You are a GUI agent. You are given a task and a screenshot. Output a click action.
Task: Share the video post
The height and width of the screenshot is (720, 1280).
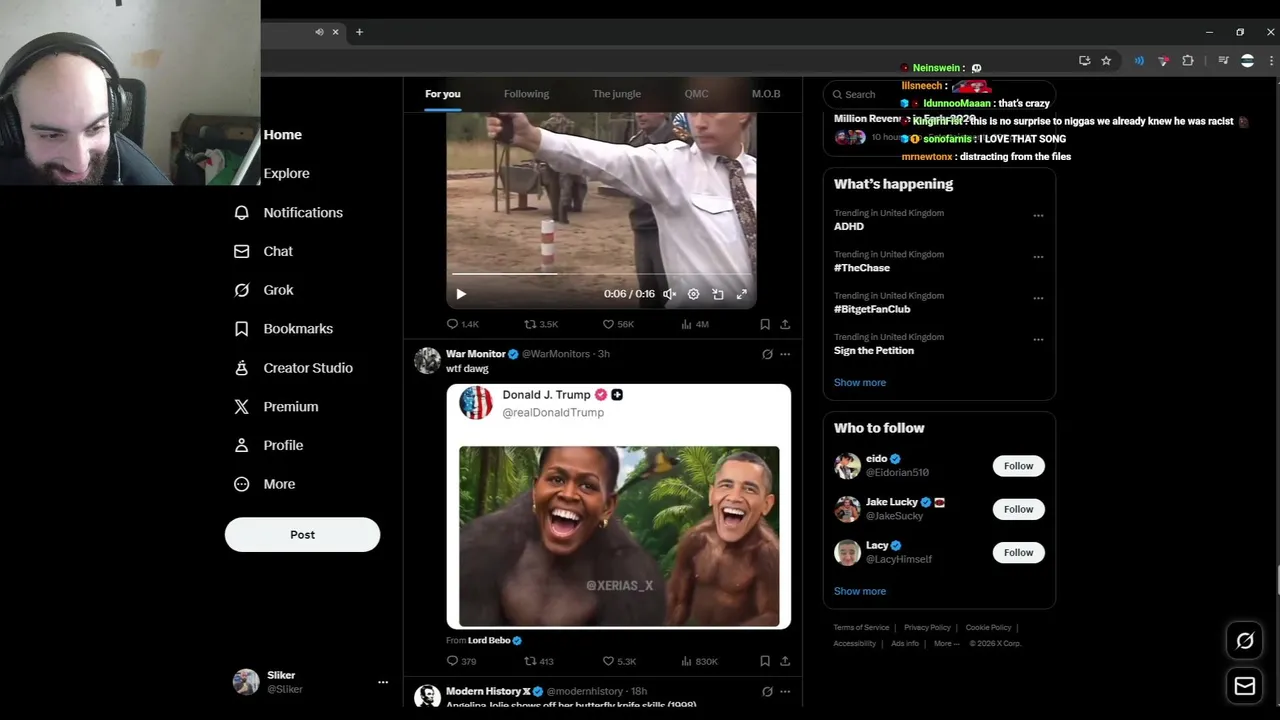coord(785,324)
